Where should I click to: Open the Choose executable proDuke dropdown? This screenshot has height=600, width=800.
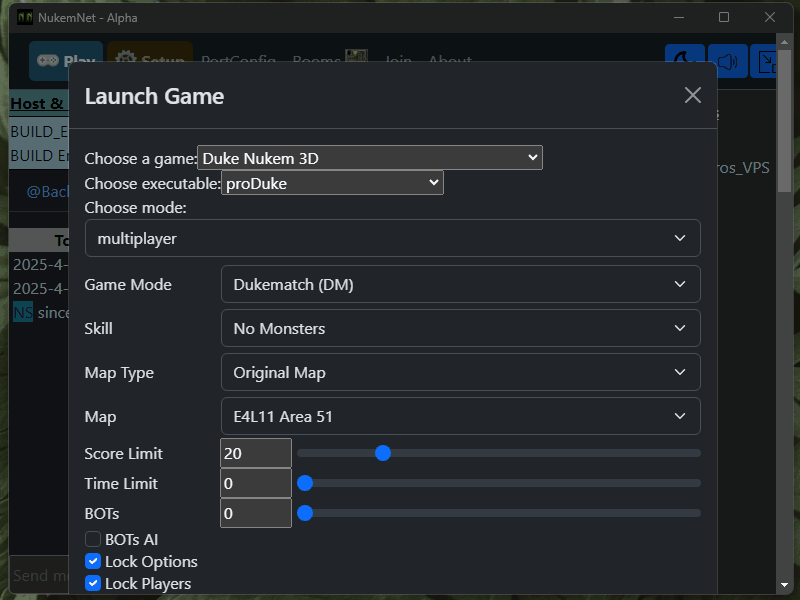[x=332, y=183]
